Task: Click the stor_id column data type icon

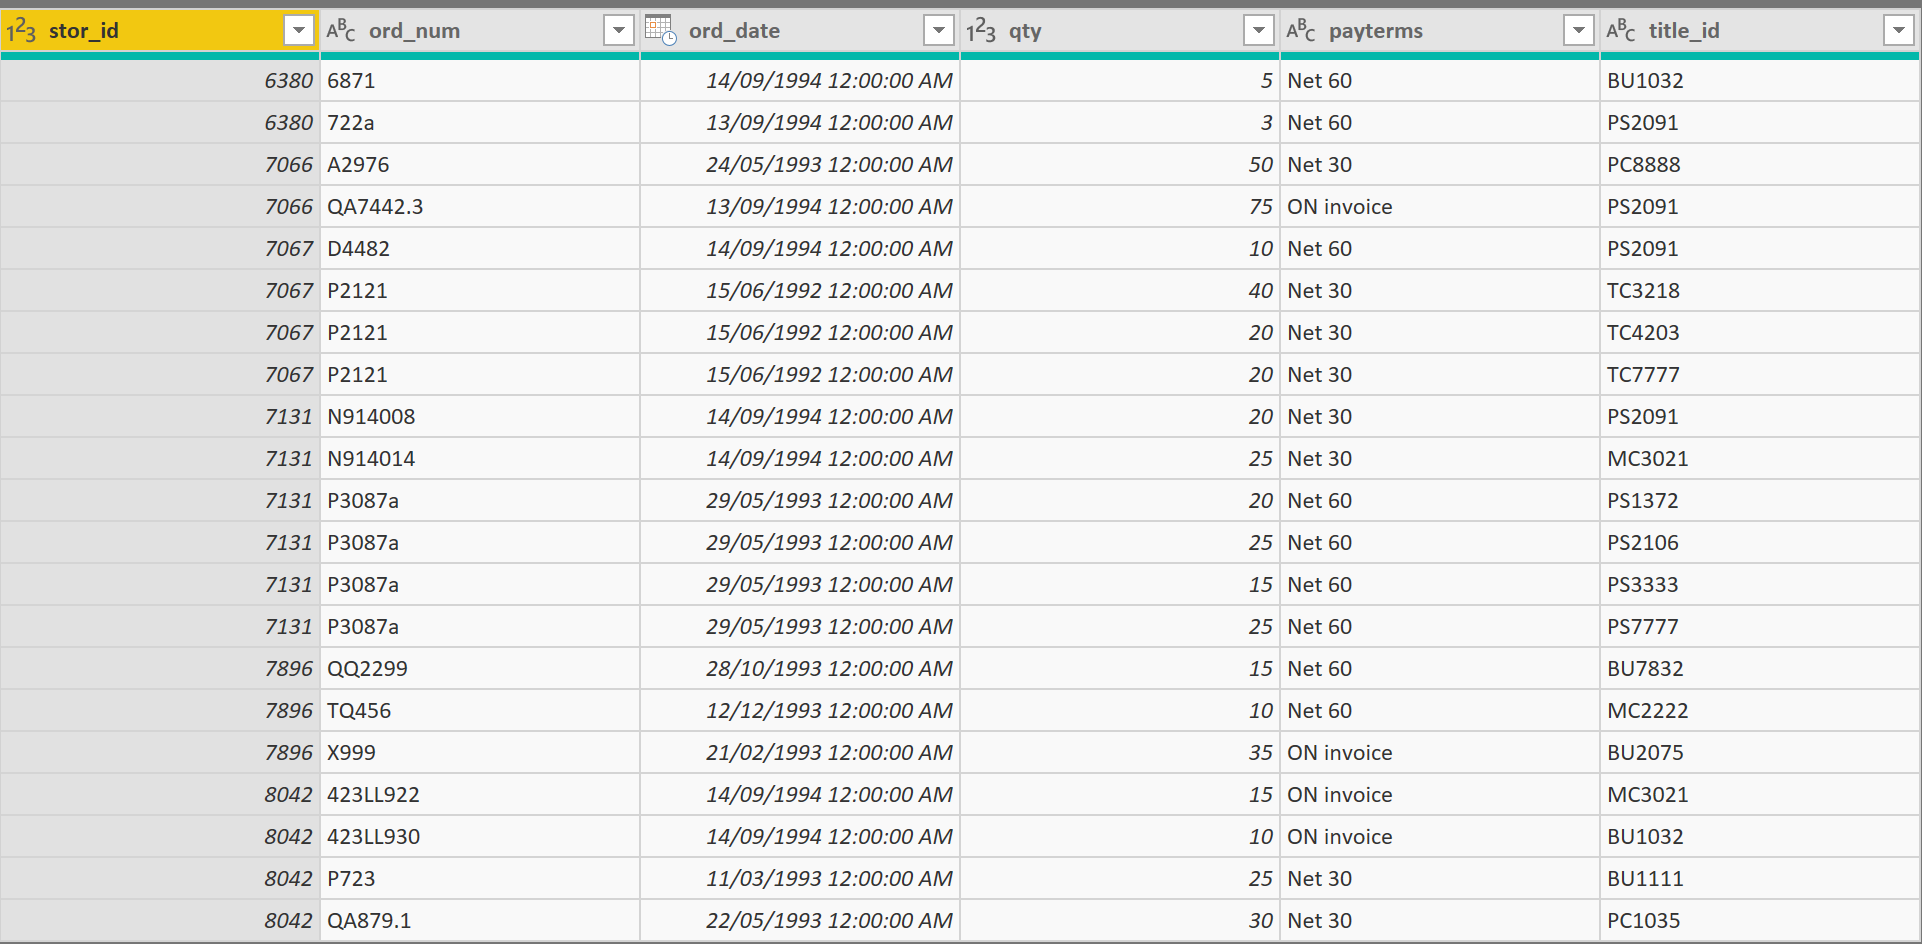Action: pos(21,31)
